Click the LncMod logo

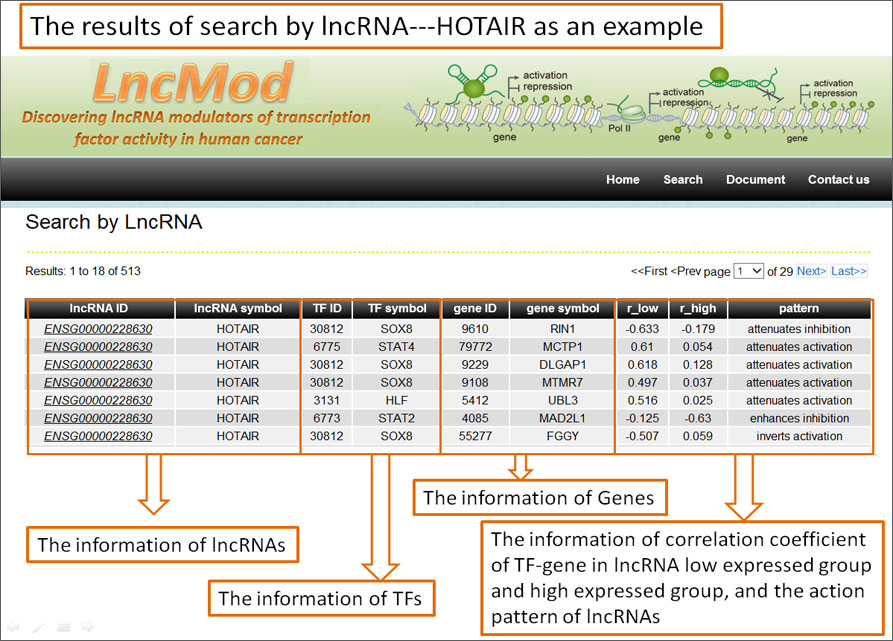pos(194,85)
